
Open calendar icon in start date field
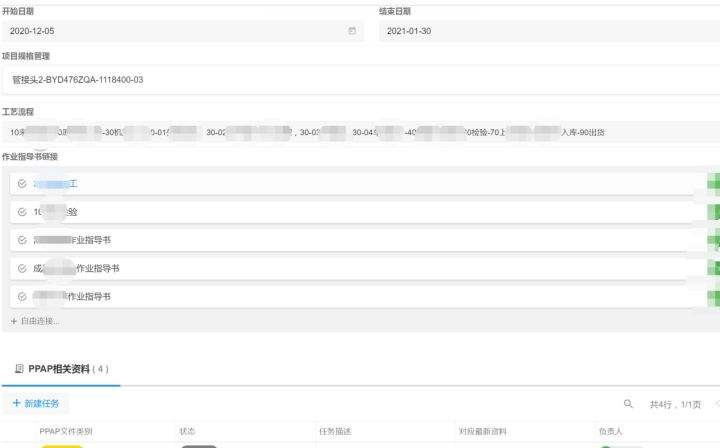pos(352,31)
